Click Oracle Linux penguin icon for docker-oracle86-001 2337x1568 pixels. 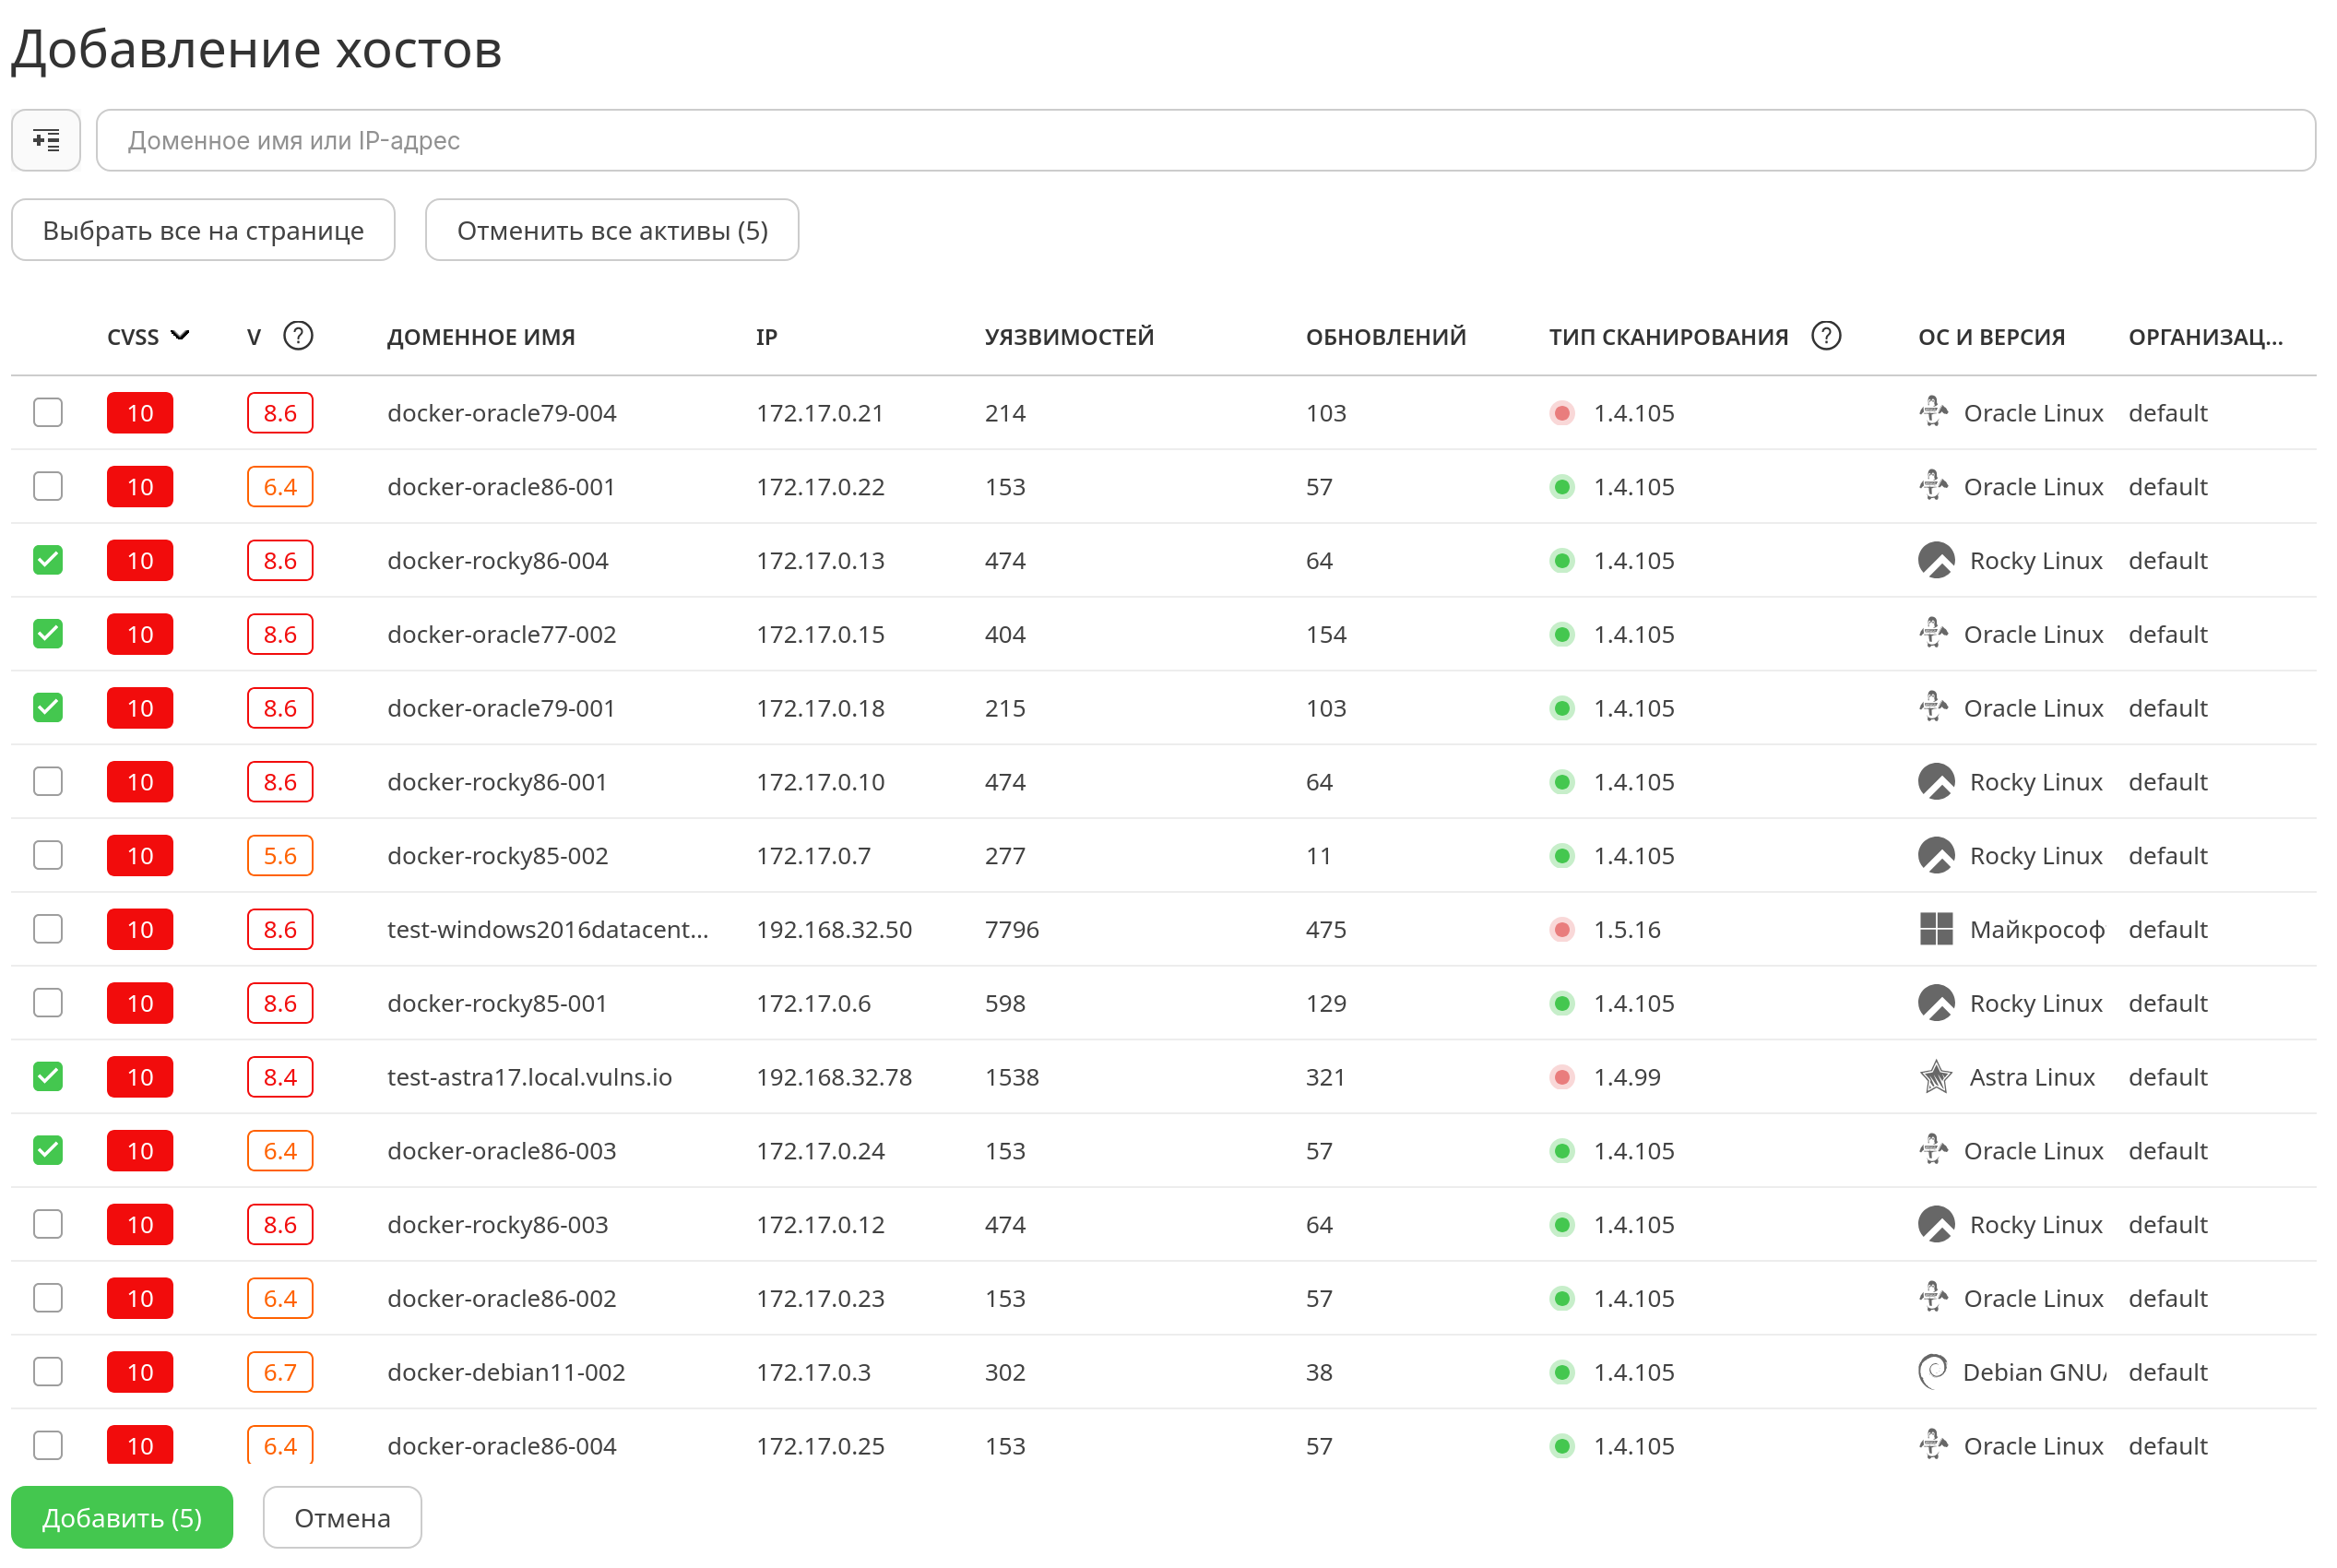click(1933, 487)
